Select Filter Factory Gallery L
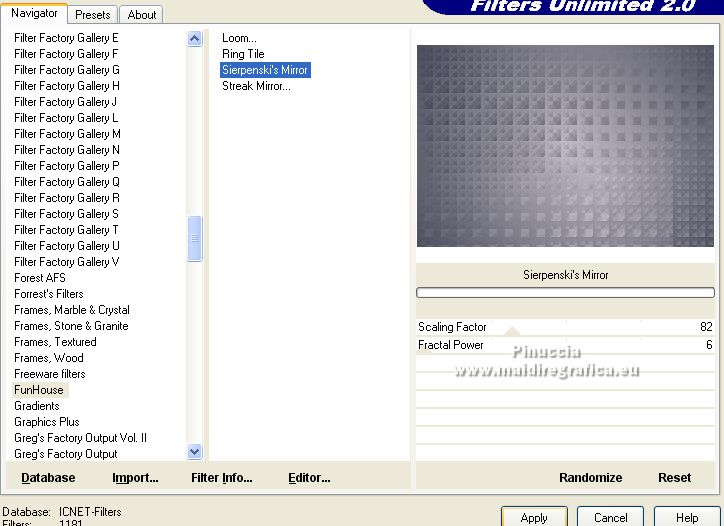 [66, 118]
